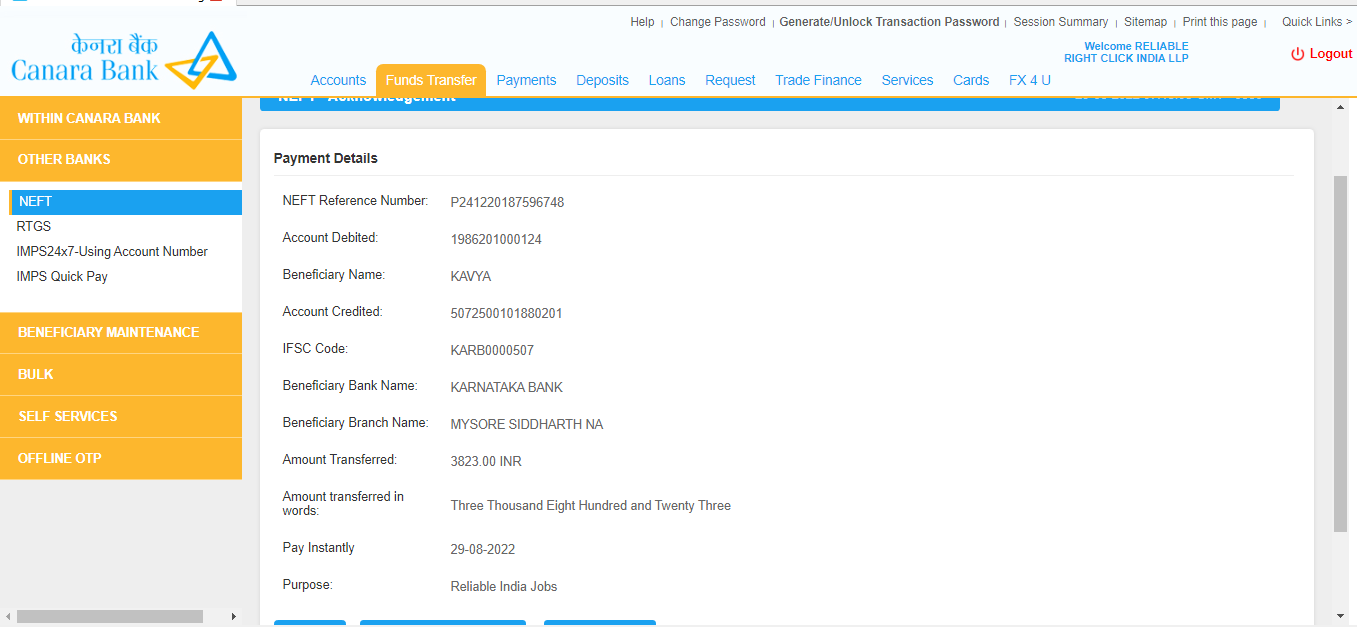The height and width of the screenshot is (627, 1357).
Task: Click the Logout link
Action: point(1330,54)
